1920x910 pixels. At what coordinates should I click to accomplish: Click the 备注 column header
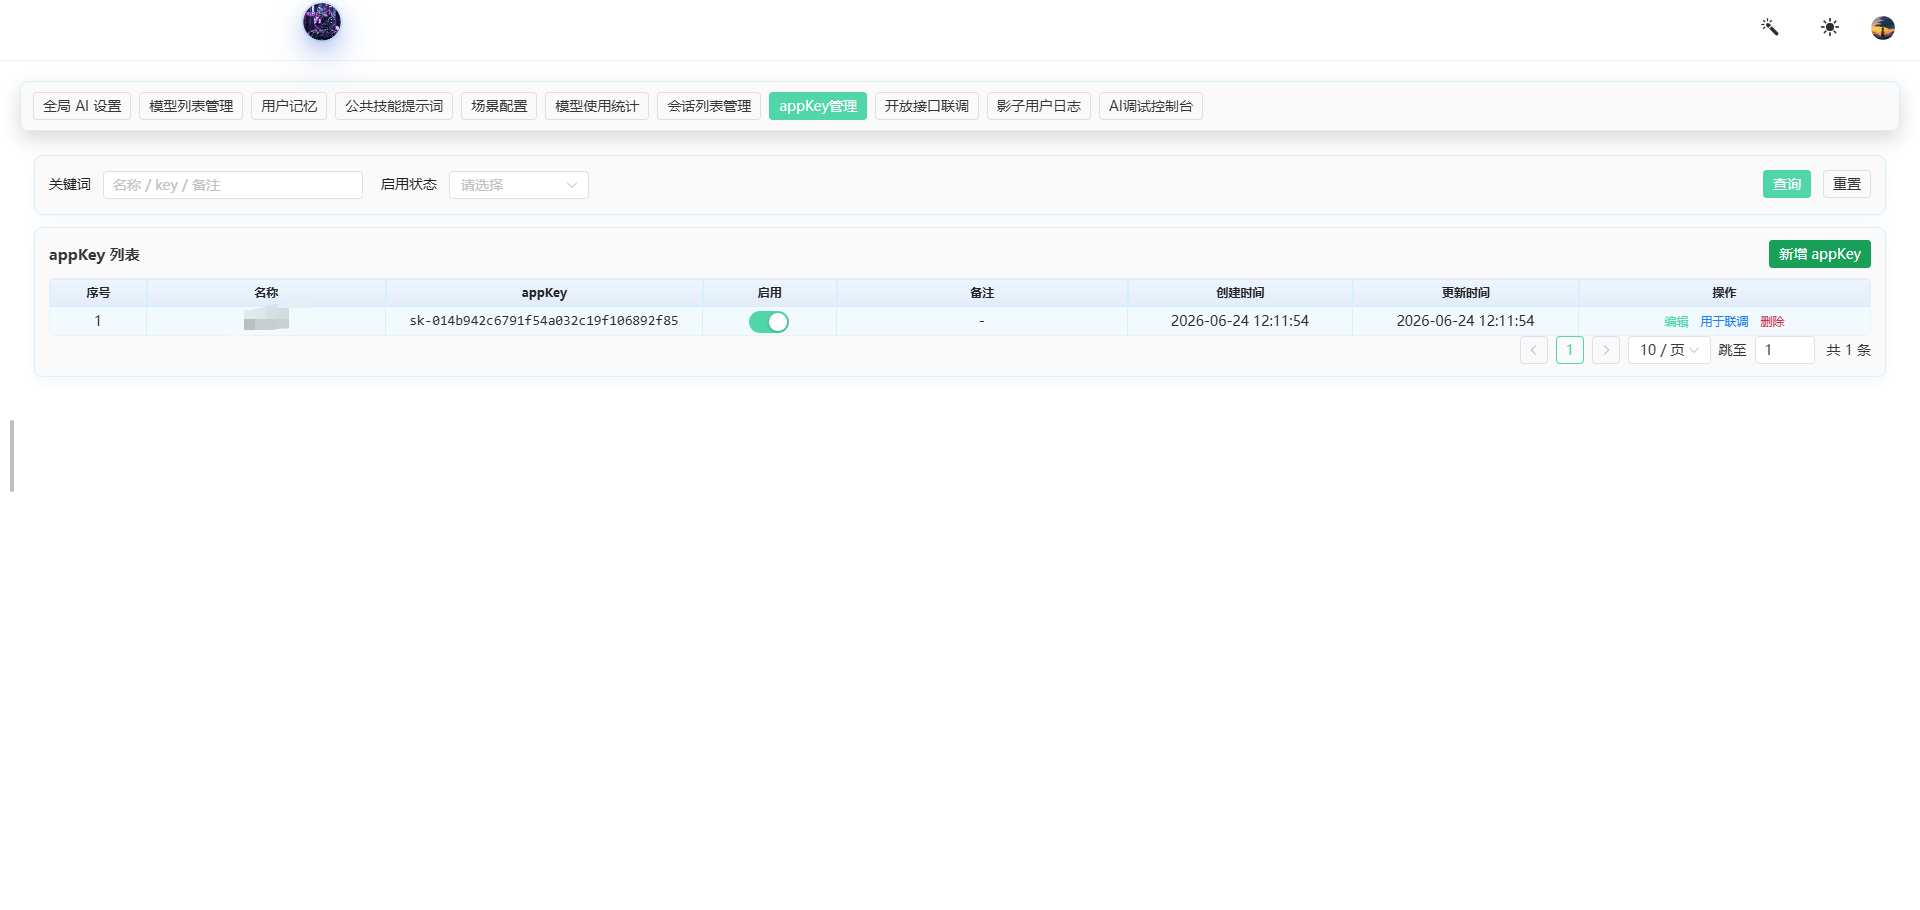pyautogui.click(x=982, y=293)
